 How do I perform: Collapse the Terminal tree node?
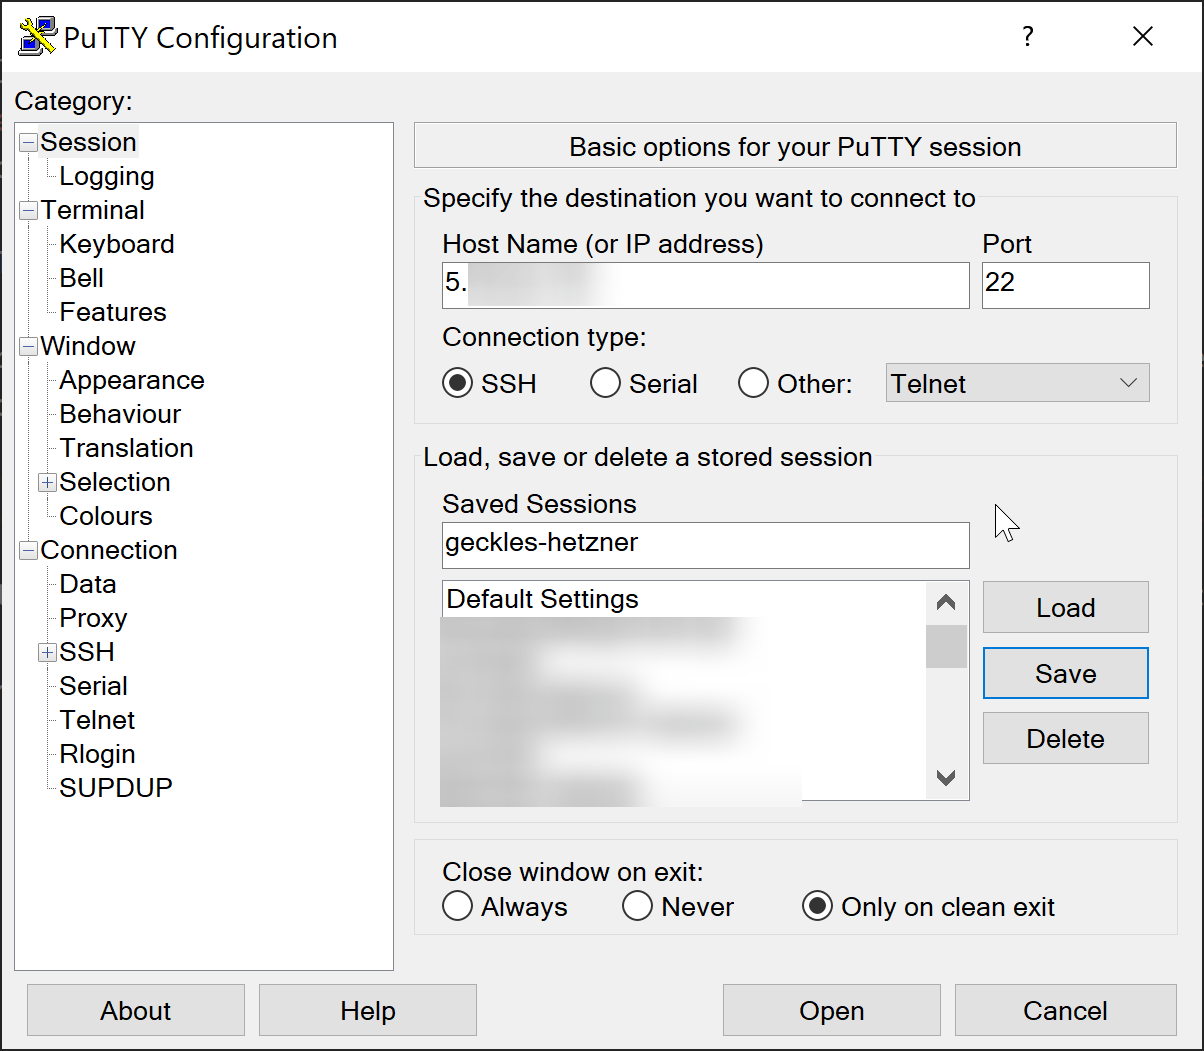(x=28, y=210)
